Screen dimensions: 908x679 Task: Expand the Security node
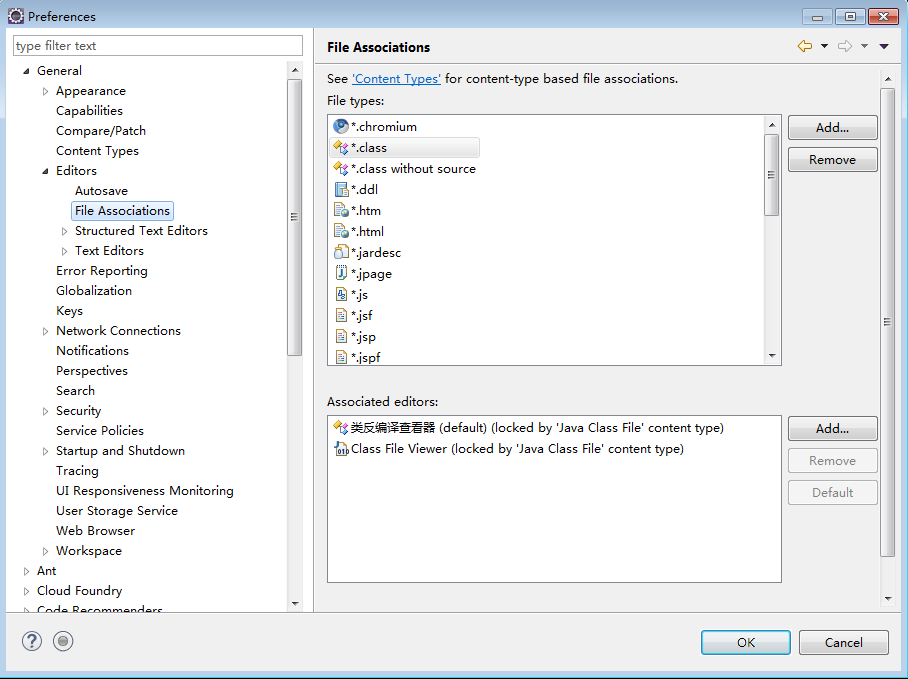(45, 412)
